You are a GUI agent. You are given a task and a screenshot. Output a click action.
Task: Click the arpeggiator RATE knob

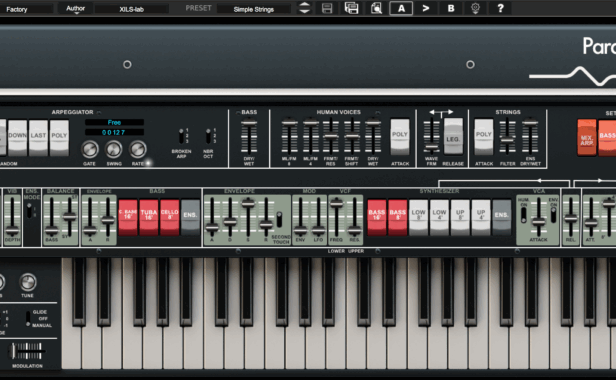tap(138, 149)
